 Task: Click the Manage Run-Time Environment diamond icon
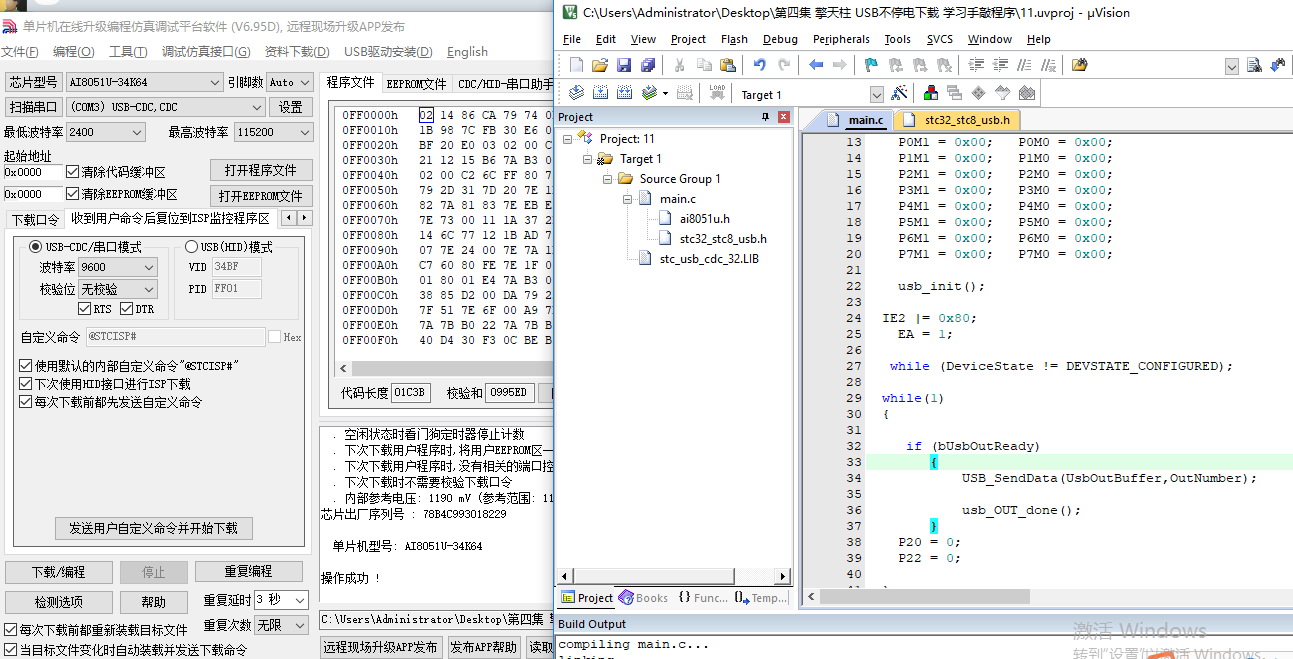(x=978, y=93)
